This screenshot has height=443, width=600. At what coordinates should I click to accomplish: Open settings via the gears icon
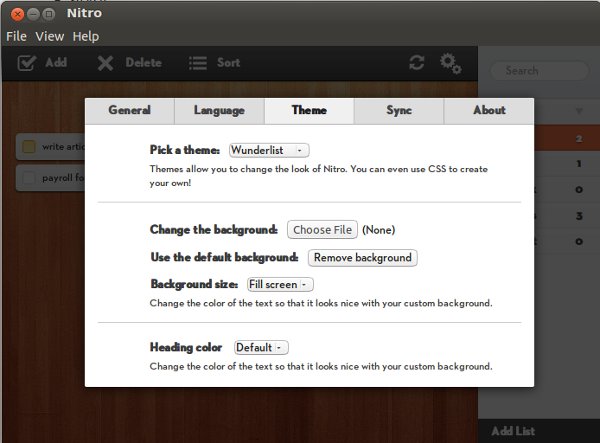(x=450, y=63)
